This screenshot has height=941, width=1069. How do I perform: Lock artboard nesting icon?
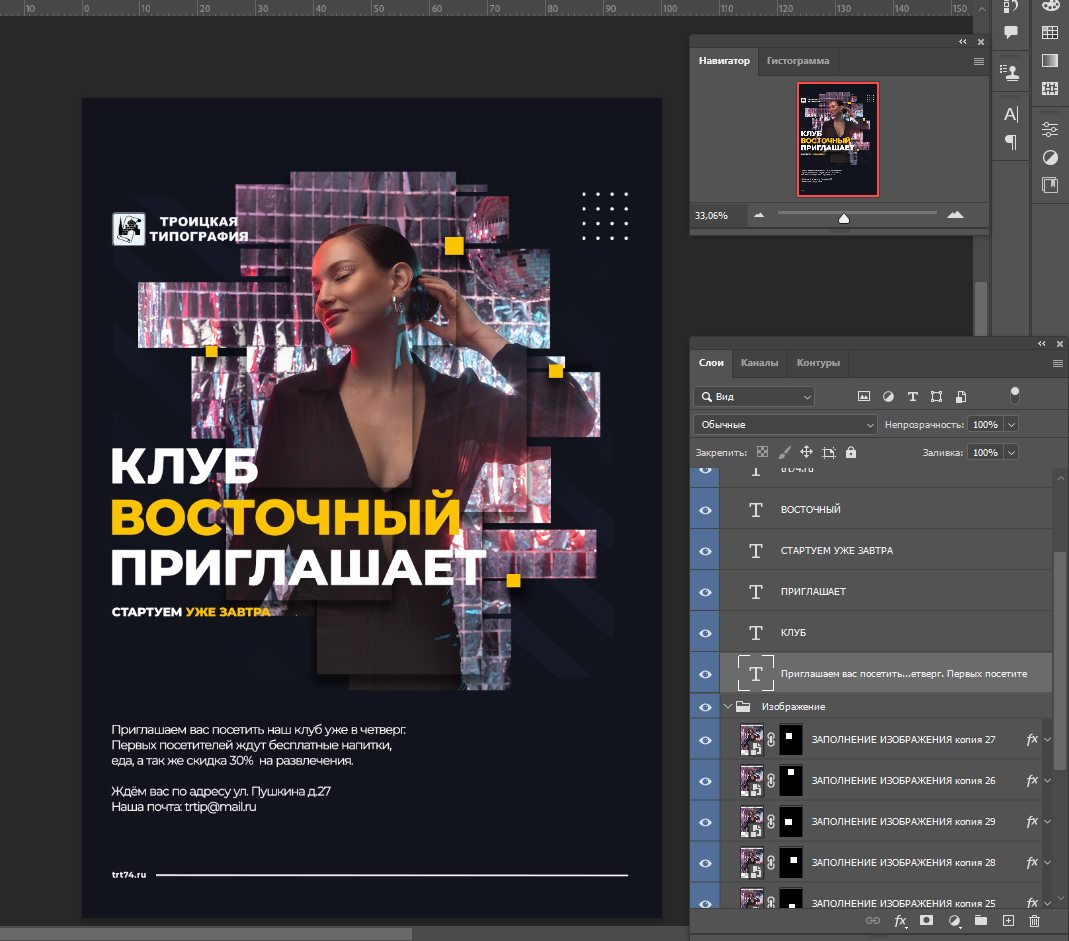(x=829, y=452)
